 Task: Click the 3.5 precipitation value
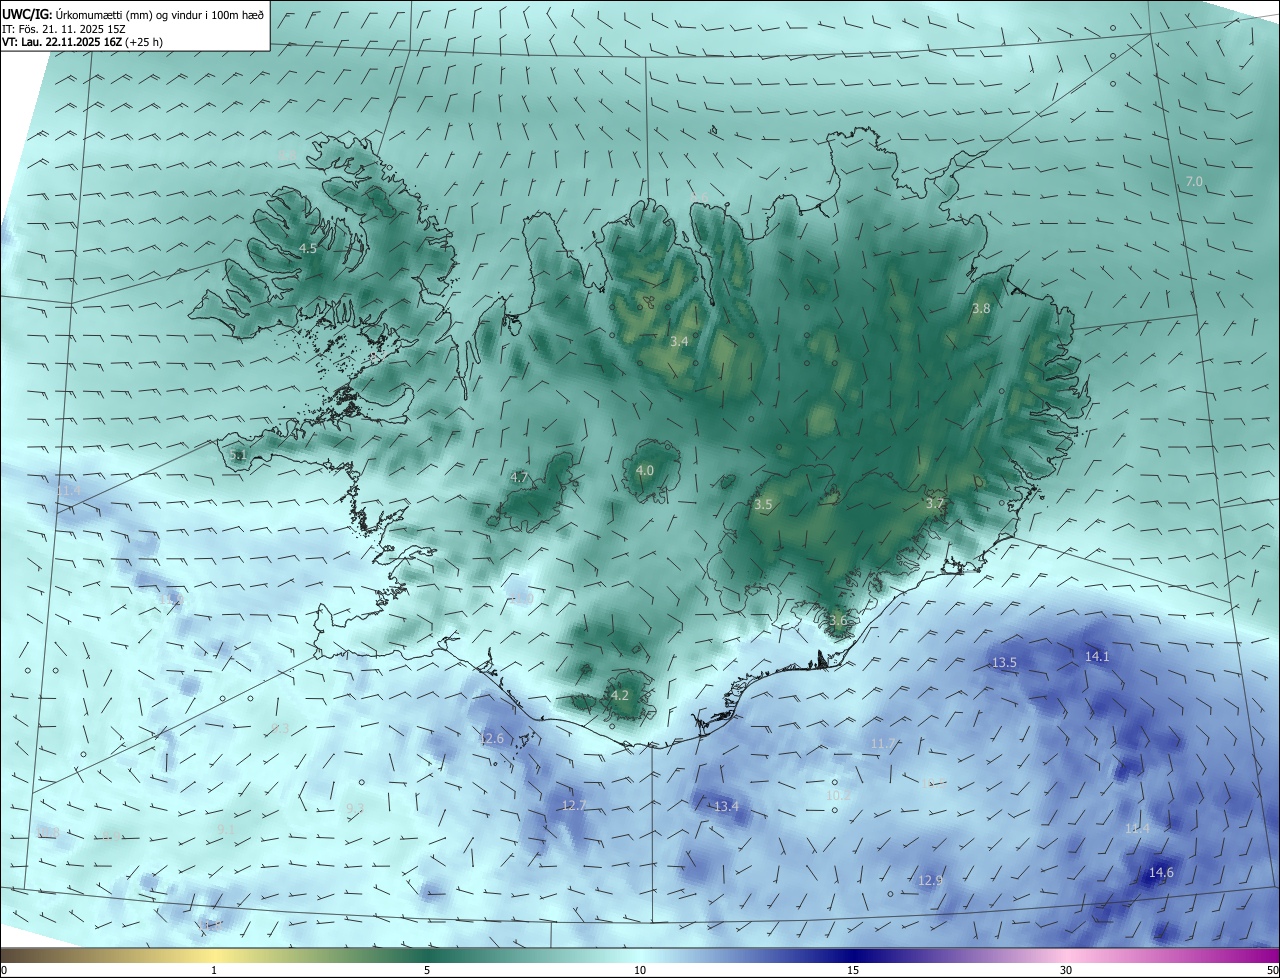click(763, 505)
